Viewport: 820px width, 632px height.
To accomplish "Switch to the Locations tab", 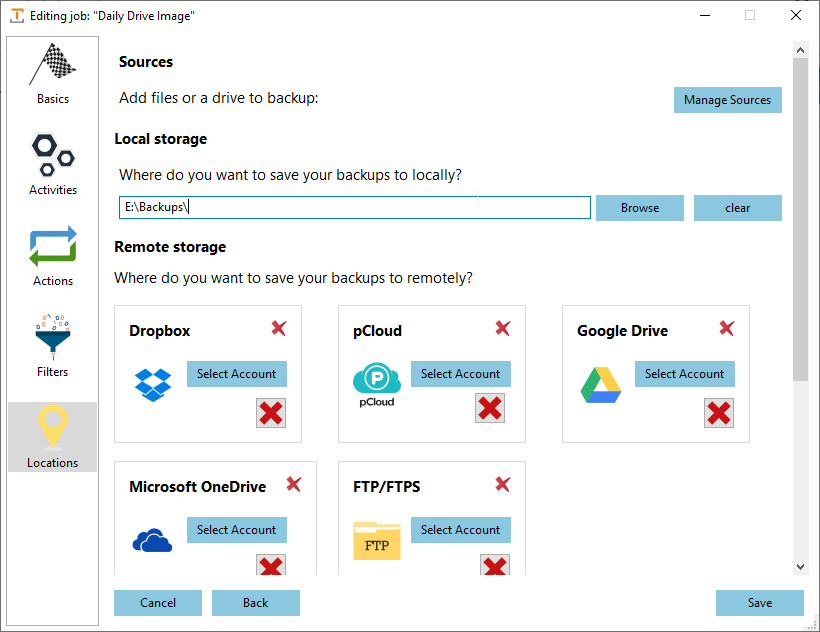I will (52, 437).
